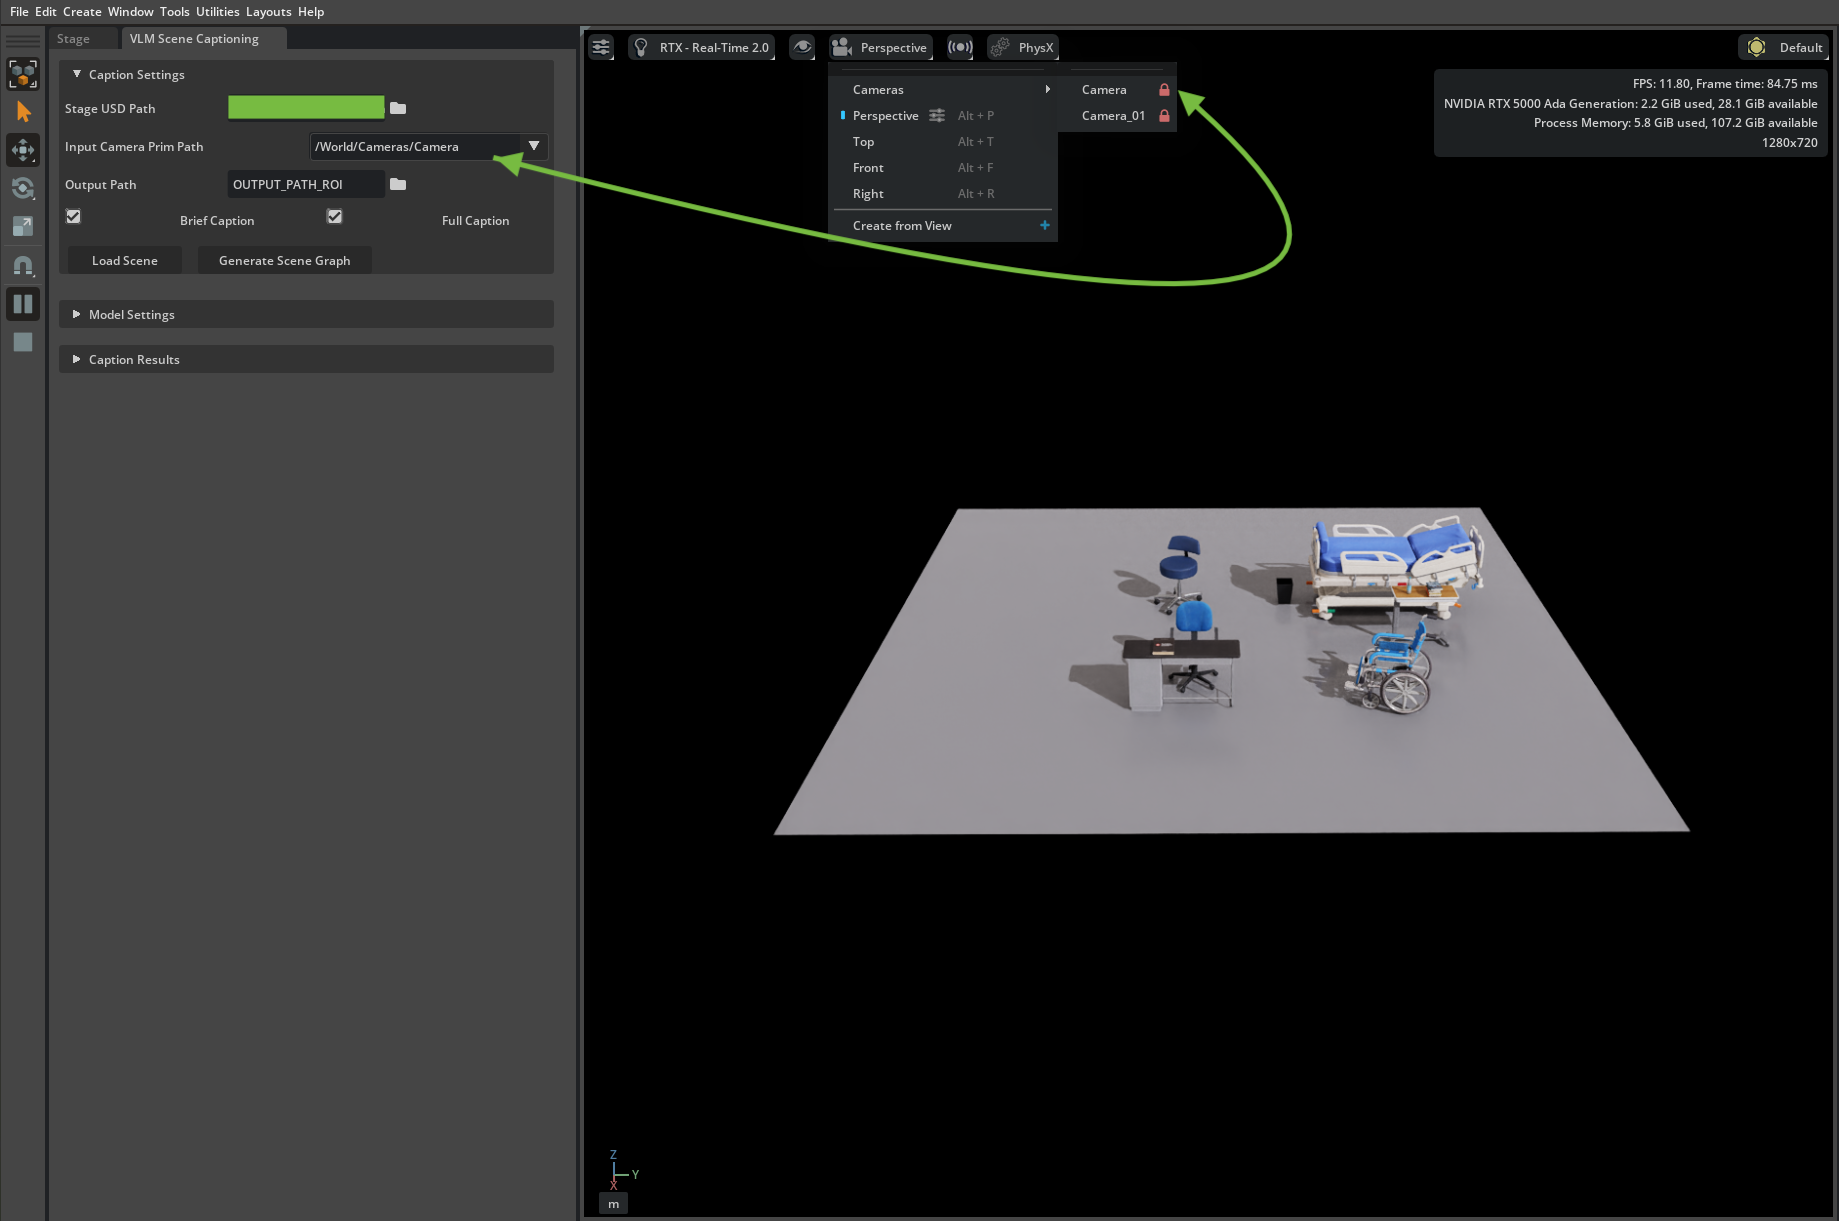Click the Generate Scene Graph button
The height and width of the screenshot is (1221, 1839).
(x=284, y=261)
